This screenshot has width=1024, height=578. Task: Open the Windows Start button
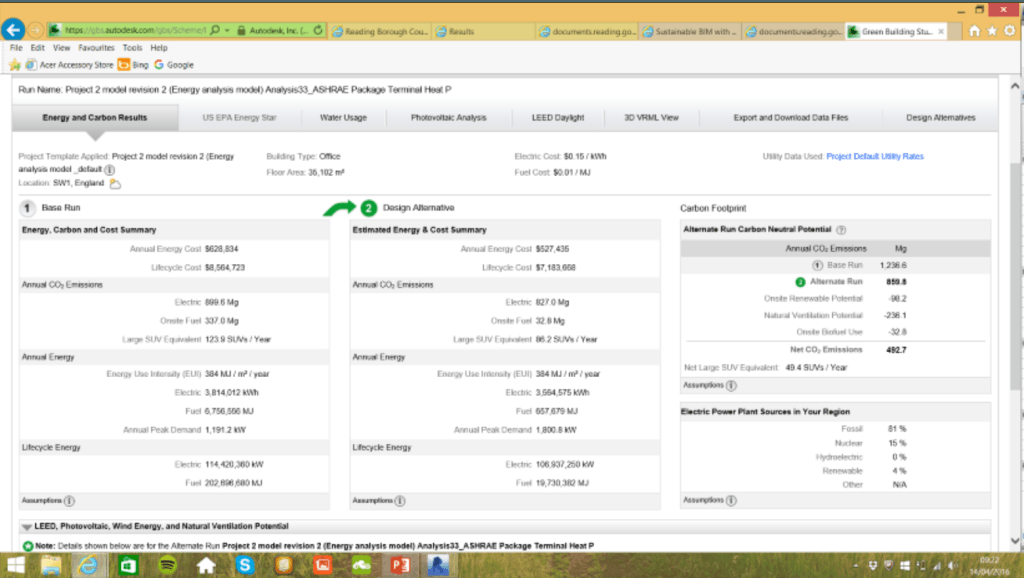(x=15, y=565)
